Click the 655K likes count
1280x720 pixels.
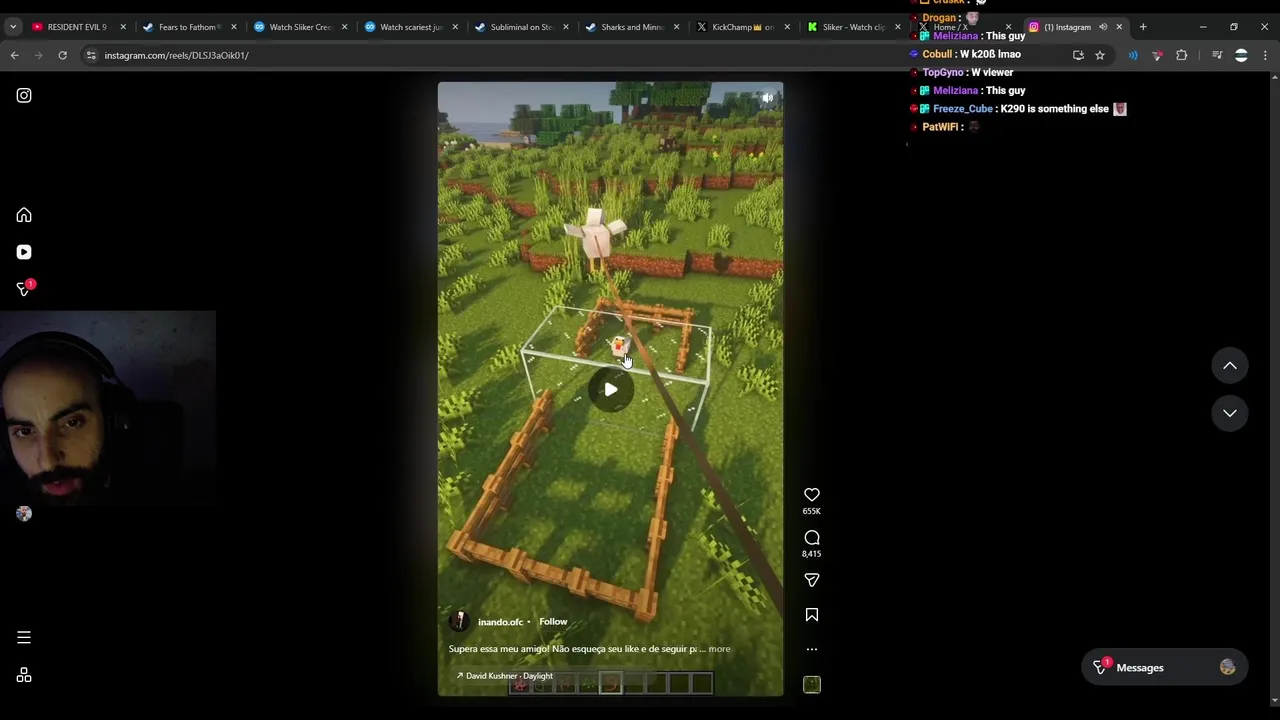(812, 511)
